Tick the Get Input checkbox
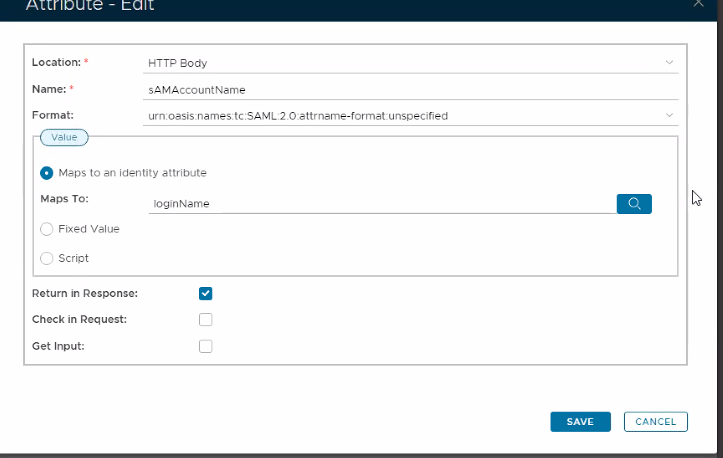 206,347
